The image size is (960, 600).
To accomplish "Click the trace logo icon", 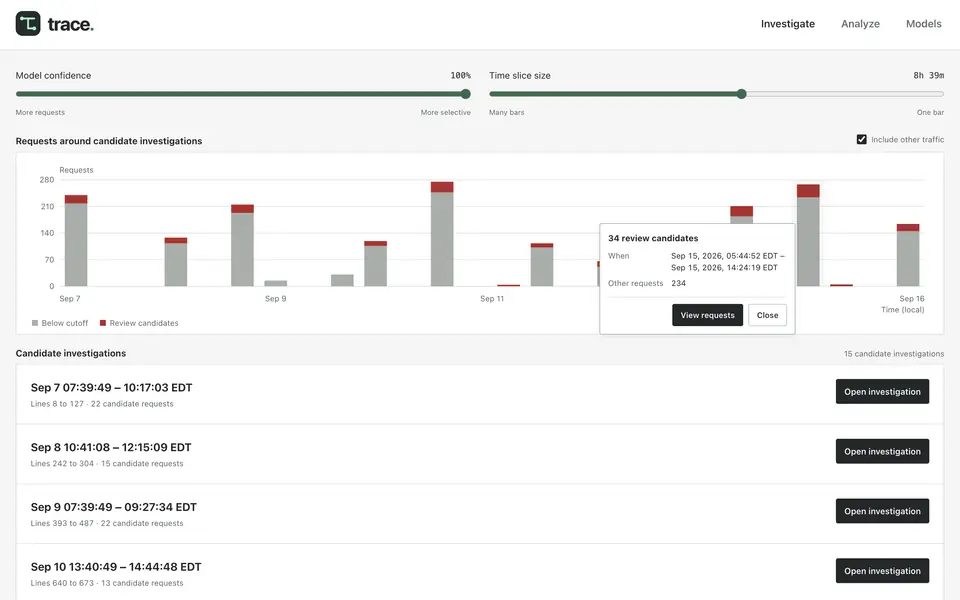I will coord(28,24).
